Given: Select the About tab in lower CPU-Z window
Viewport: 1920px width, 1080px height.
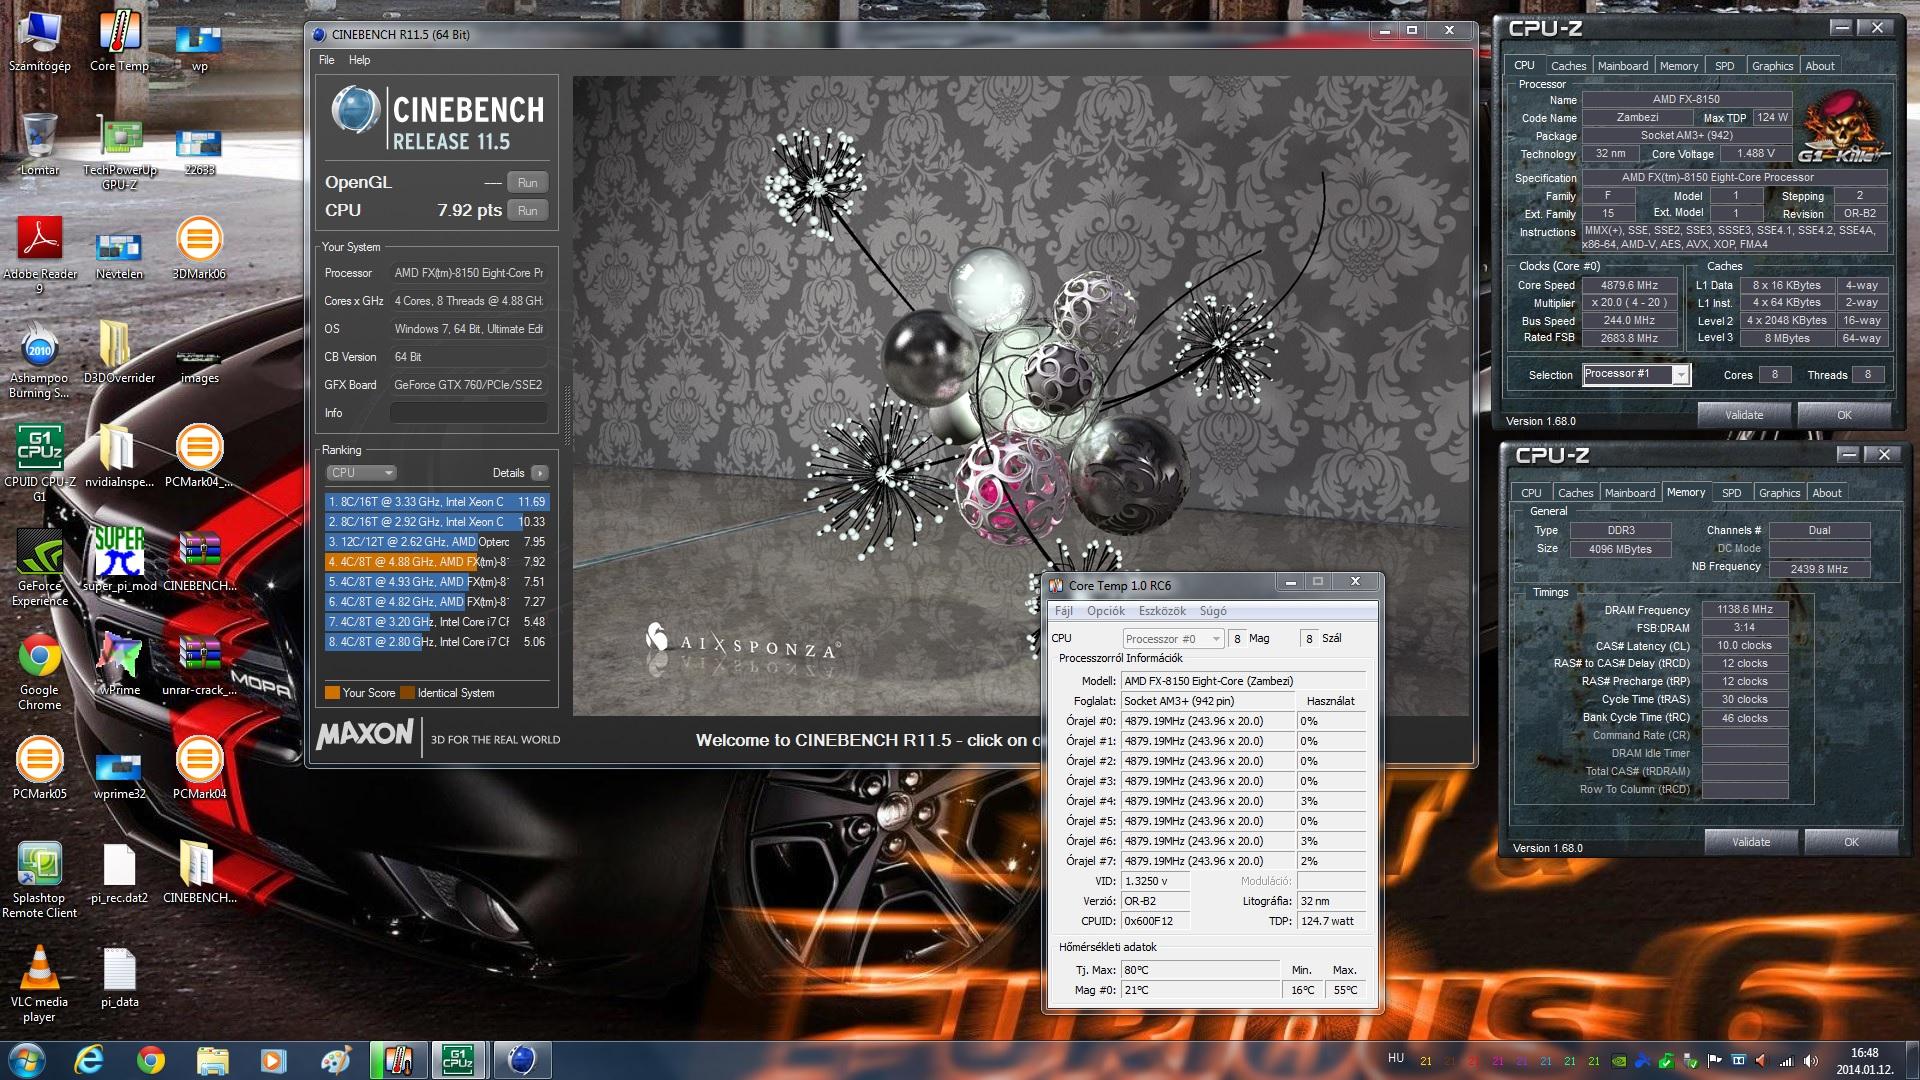Looking at the screenshot, I should coord(1827,493).
